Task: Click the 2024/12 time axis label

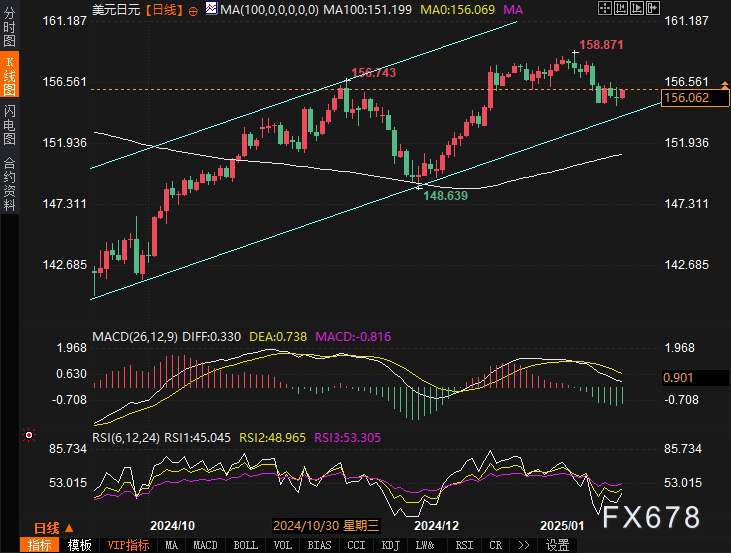Action: coord(436,526)
